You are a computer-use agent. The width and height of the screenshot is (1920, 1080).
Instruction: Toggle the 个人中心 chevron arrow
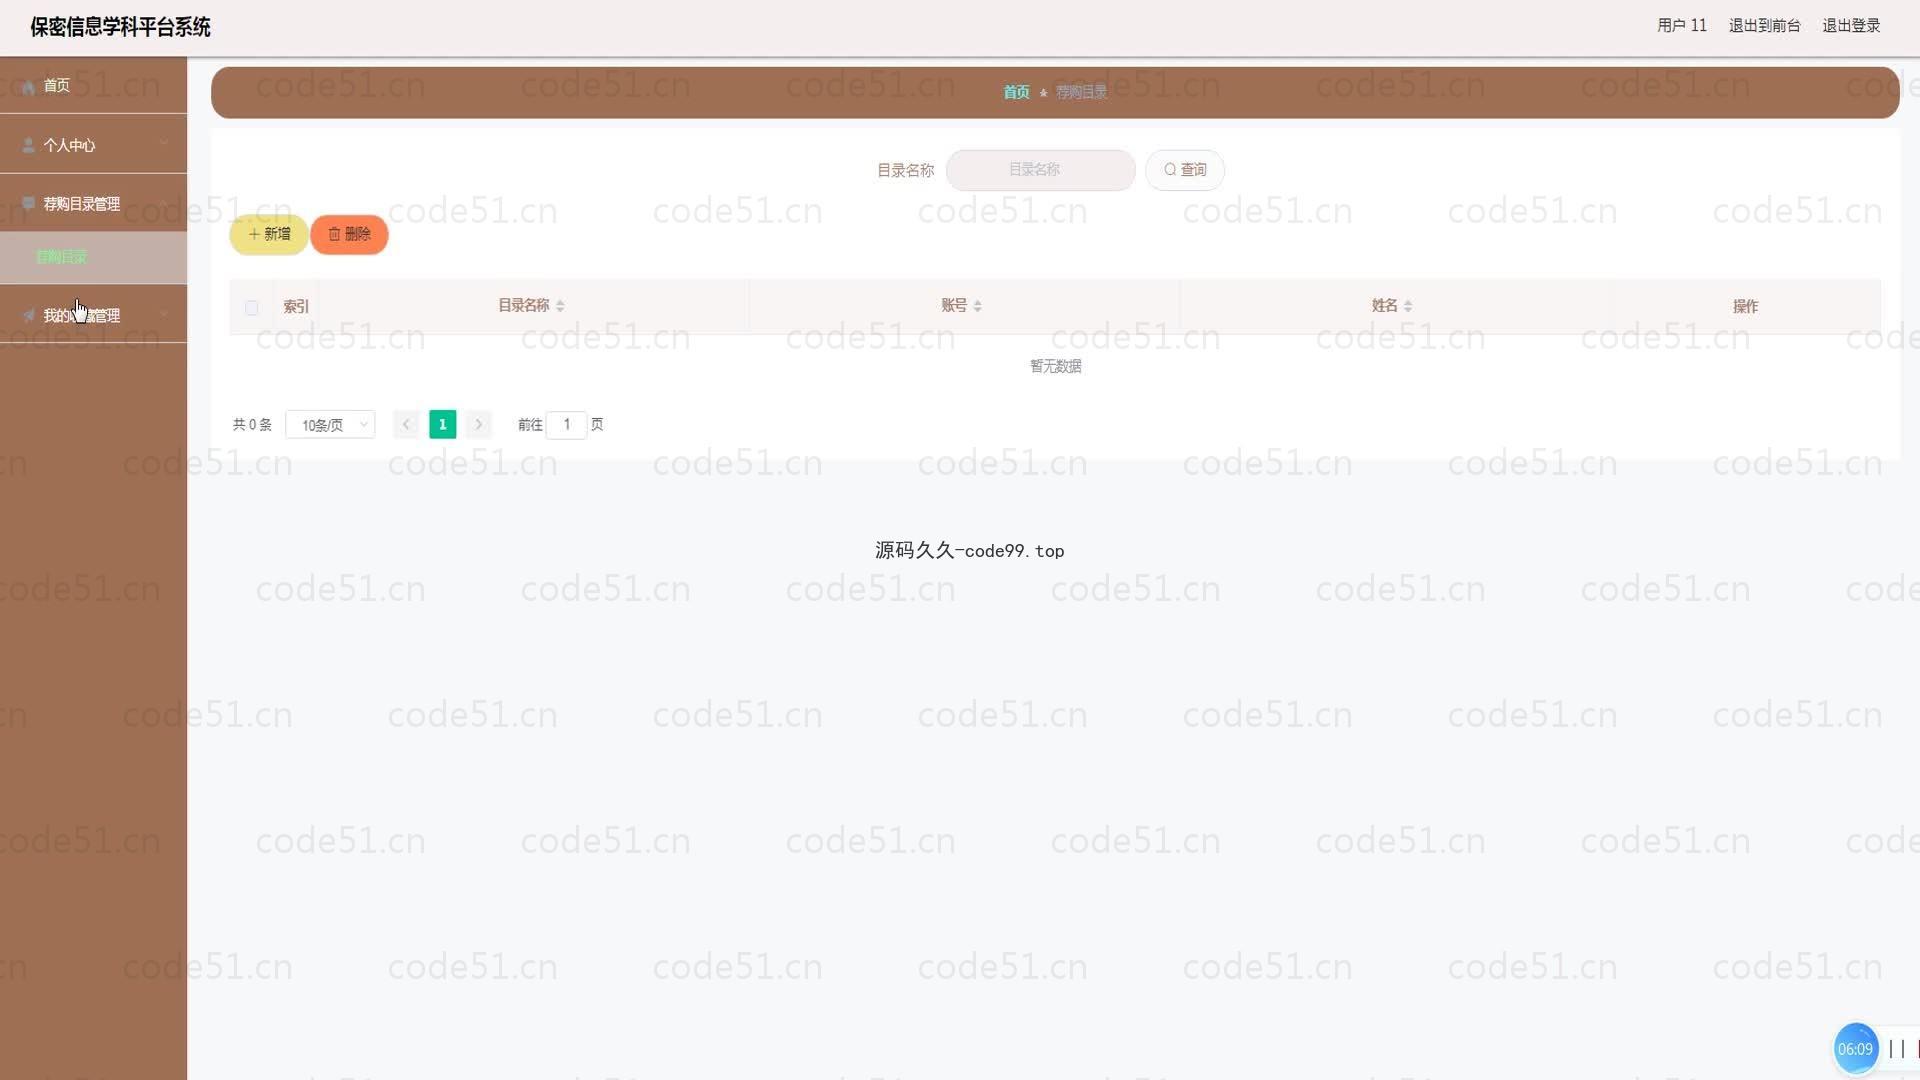click(x=164, y=144)
